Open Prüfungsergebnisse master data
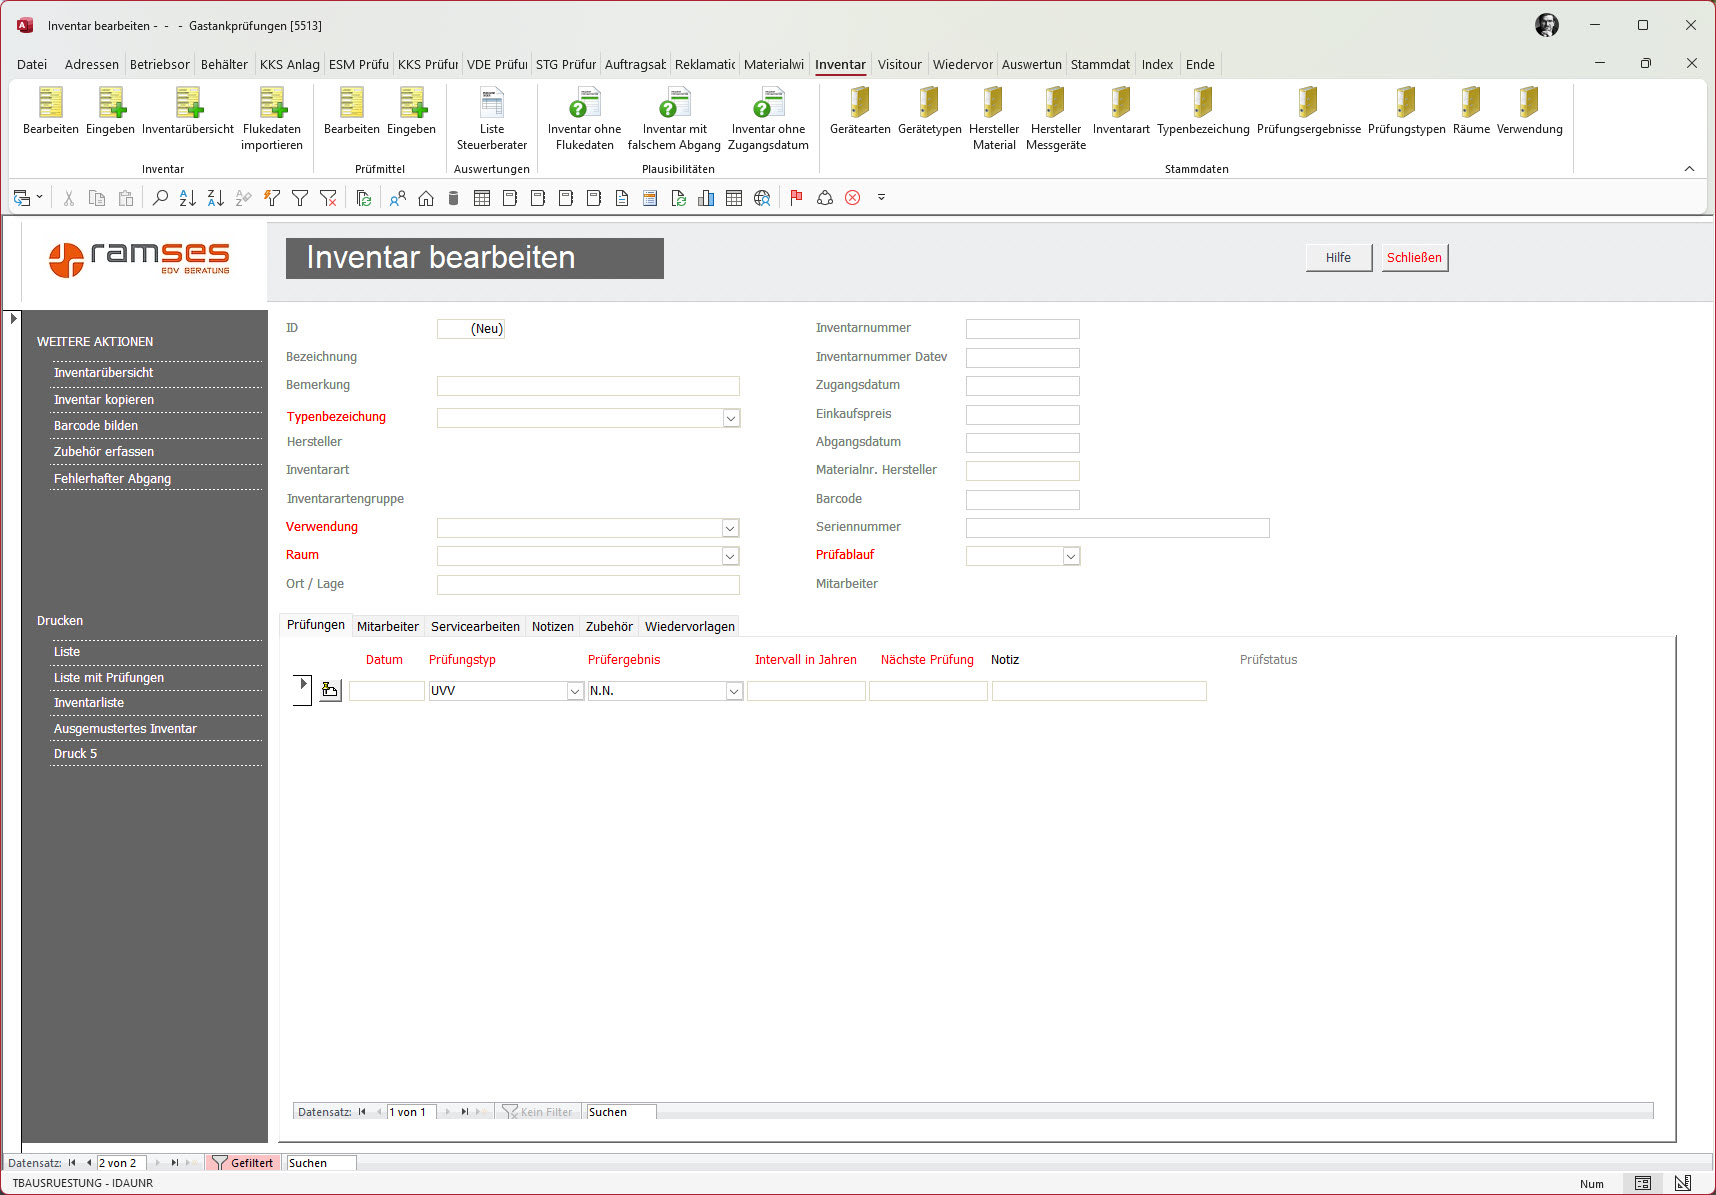 tap(1308, 110)
